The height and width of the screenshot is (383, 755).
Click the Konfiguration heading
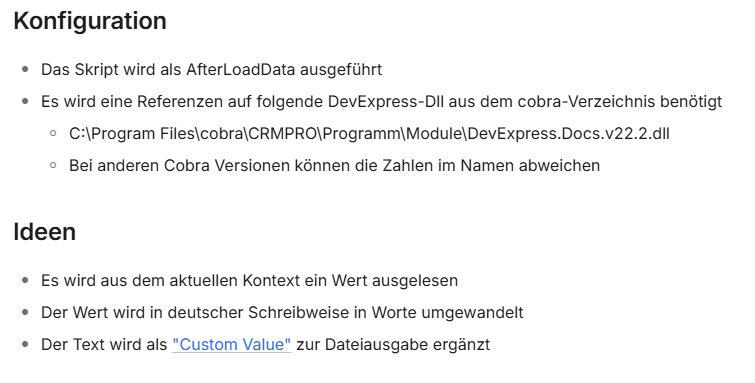pos(90,21)
